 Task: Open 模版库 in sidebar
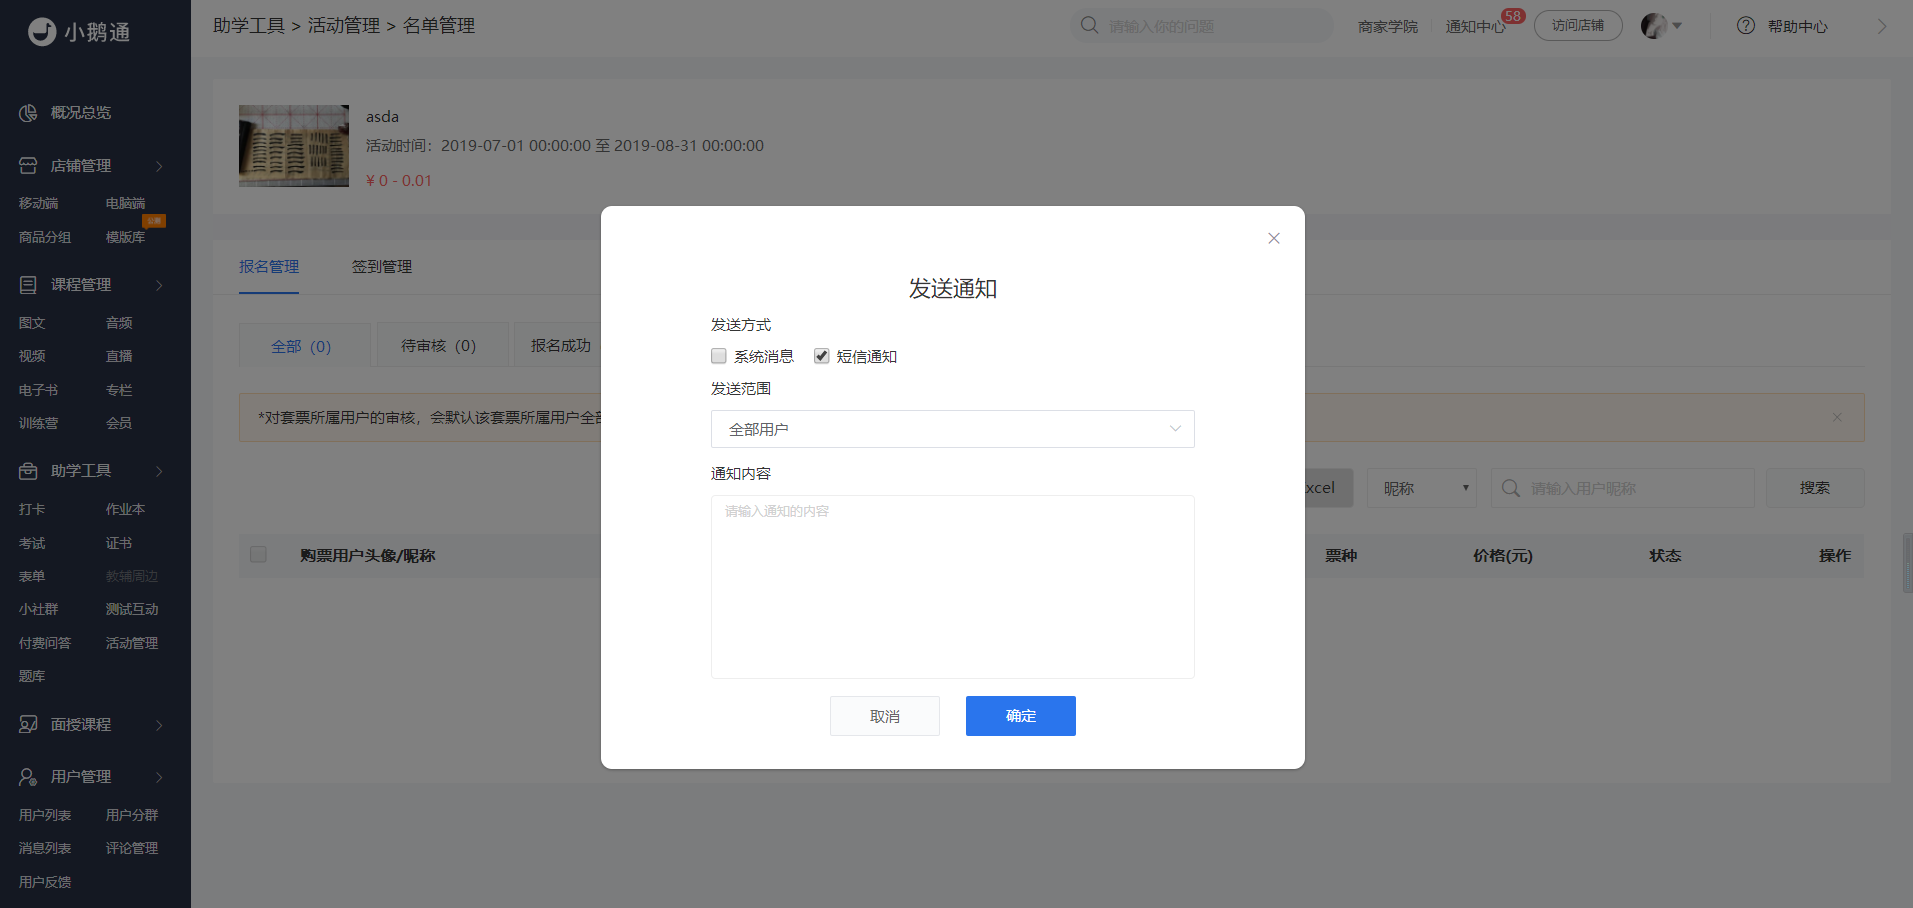125,237
